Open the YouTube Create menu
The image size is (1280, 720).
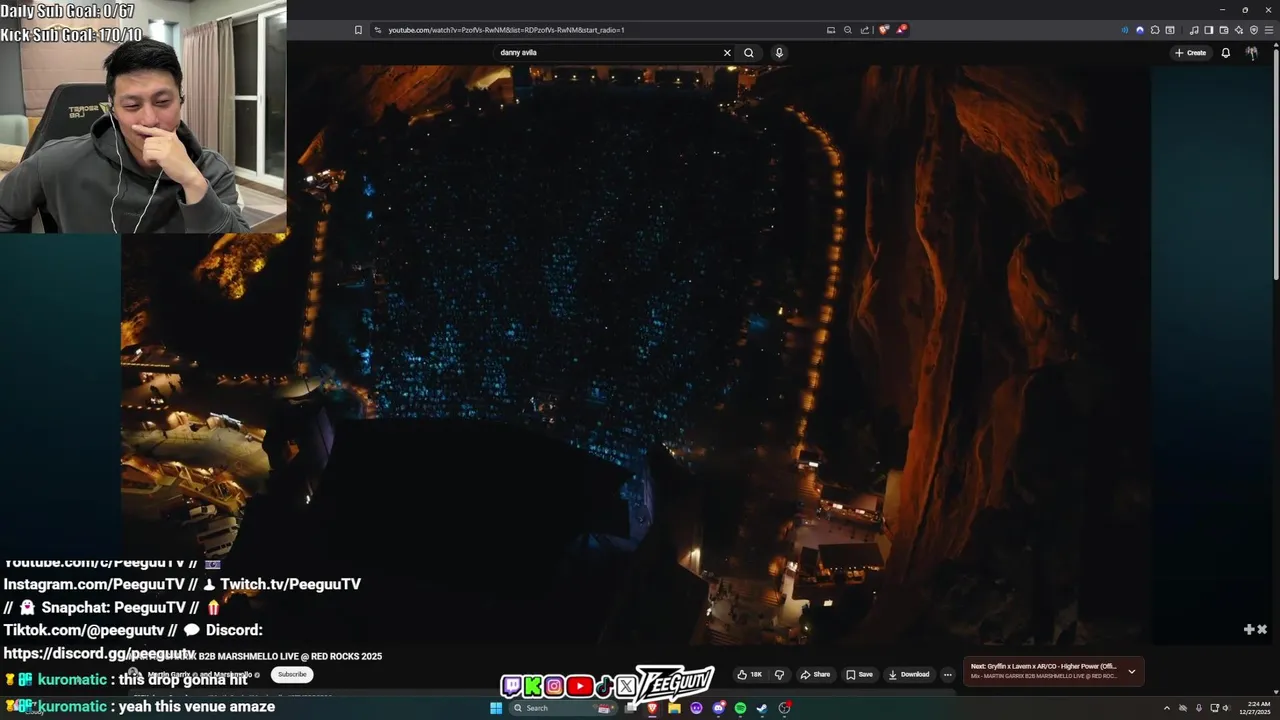pyautogui.click(x=1190, y=53)
